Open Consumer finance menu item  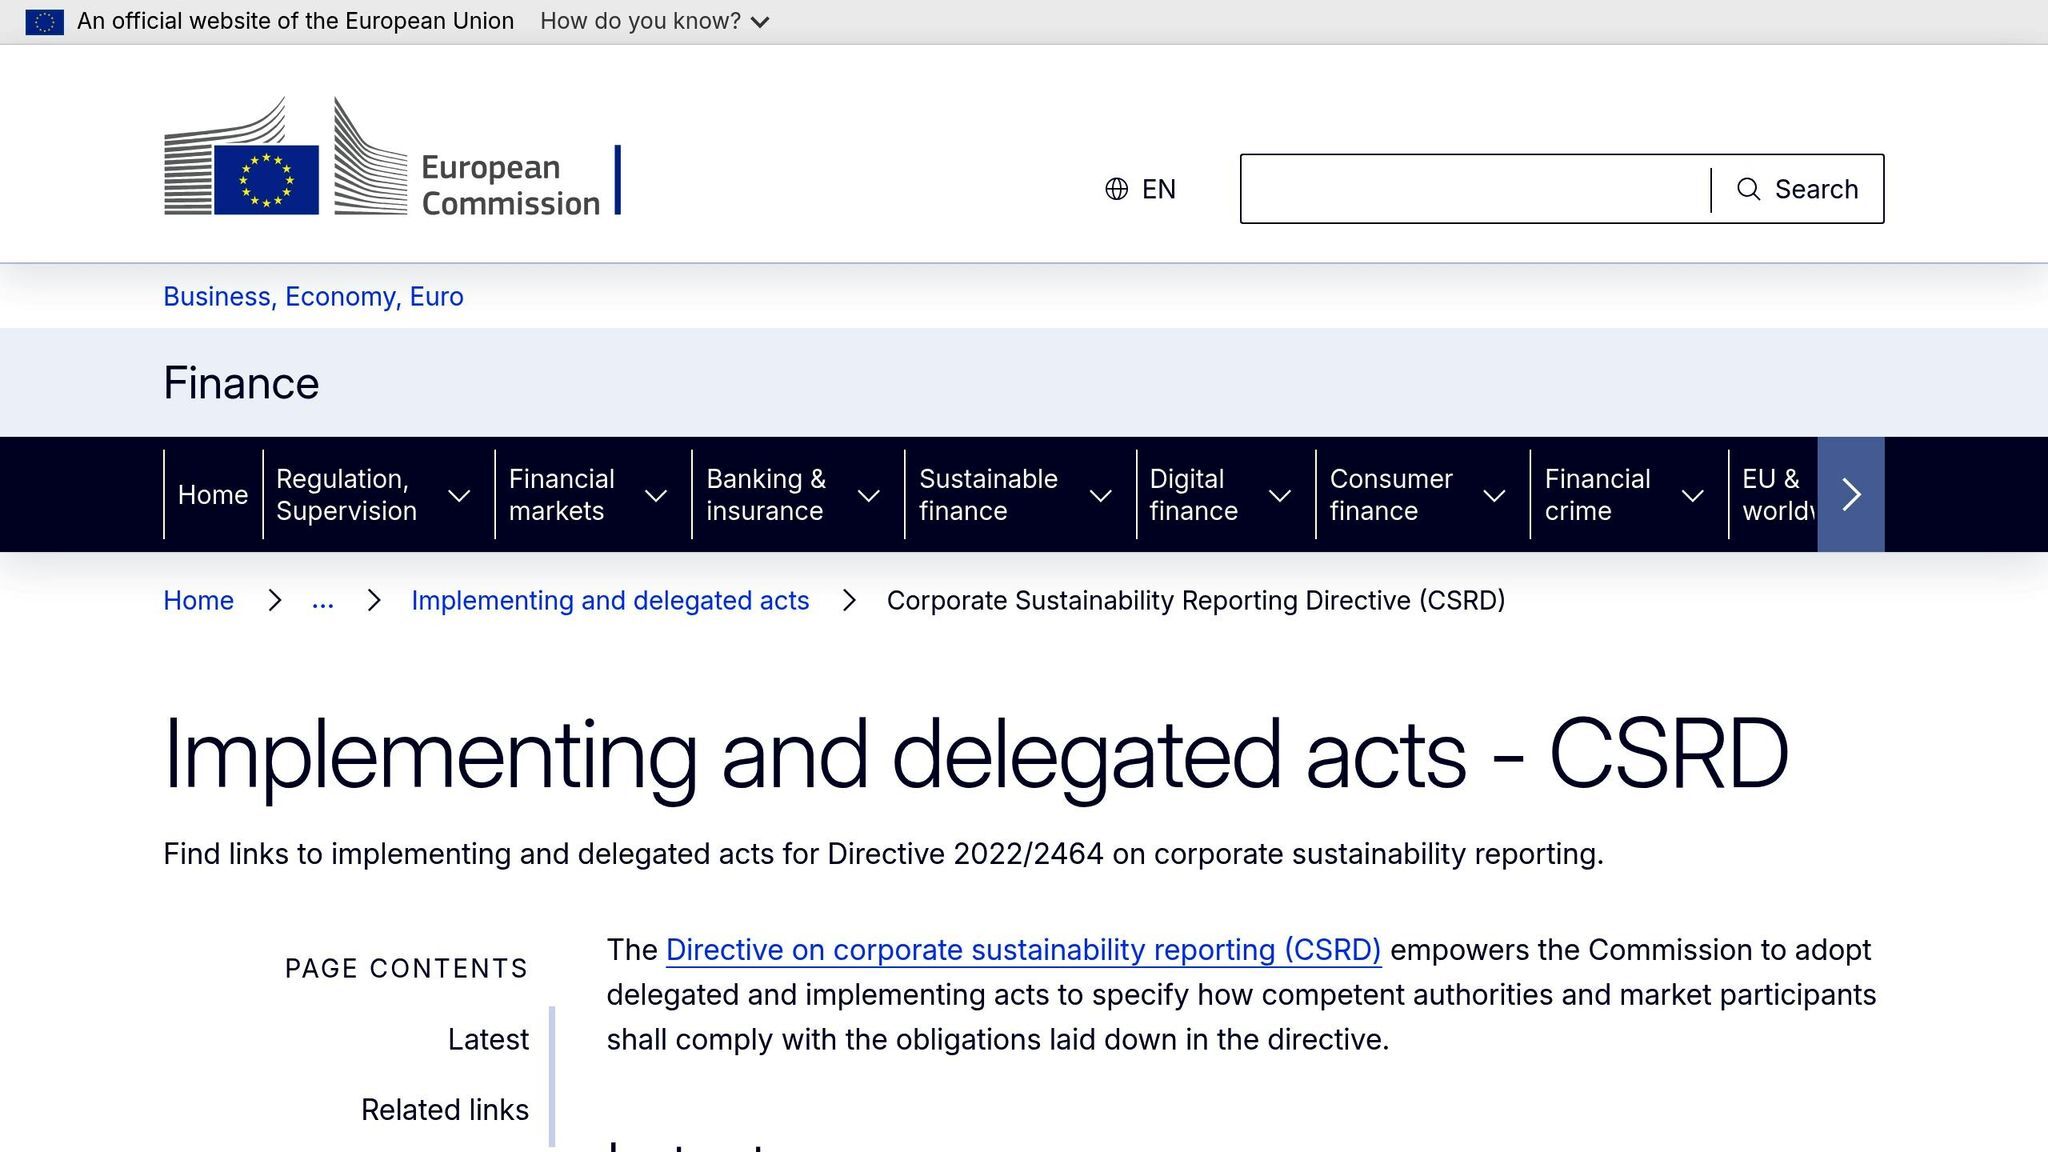click(1390, 495)
